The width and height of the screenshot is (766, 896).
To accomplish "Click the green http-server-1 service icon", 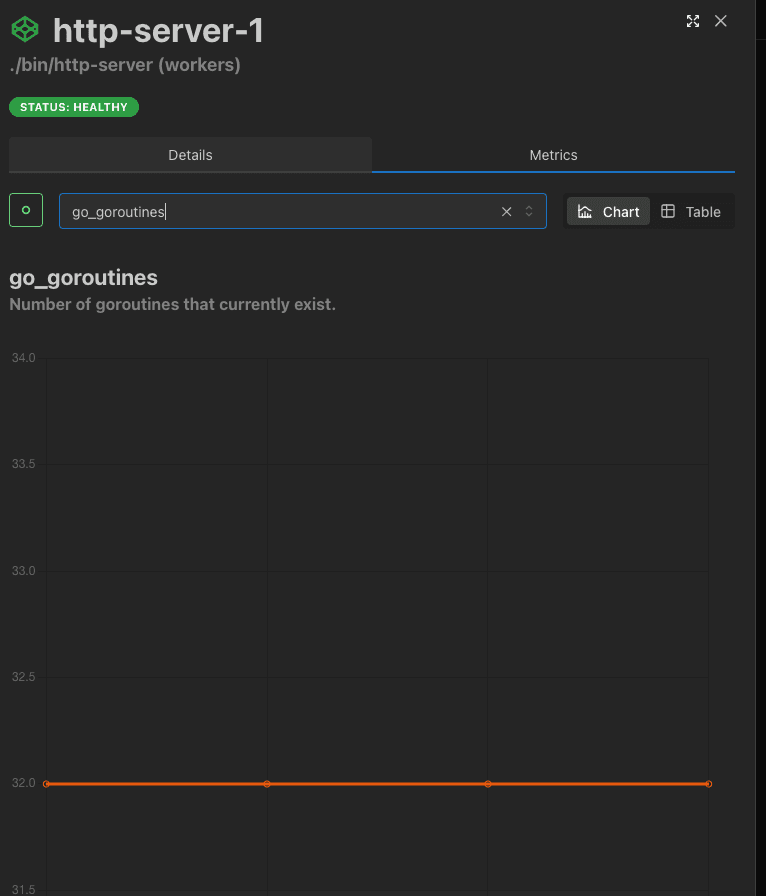I will pos(25,30).
